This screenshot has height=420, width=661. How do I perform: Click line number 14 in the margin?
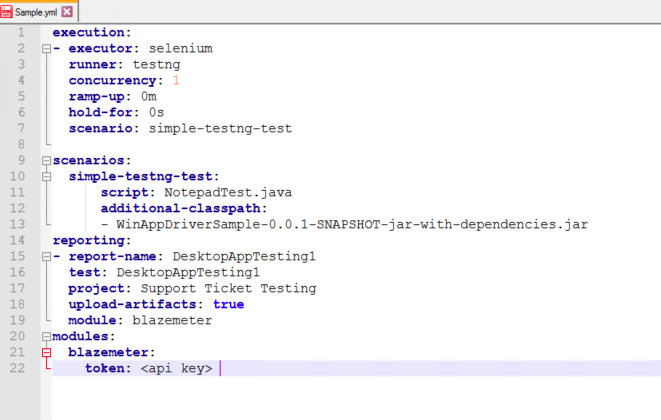17,240
